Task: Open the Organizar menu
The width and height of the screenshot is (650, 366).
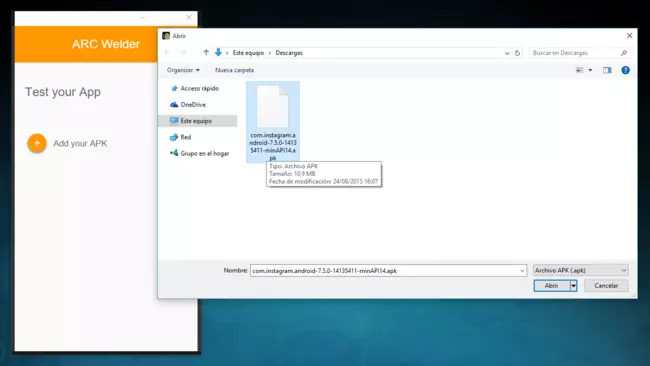Action: point(183,70)
